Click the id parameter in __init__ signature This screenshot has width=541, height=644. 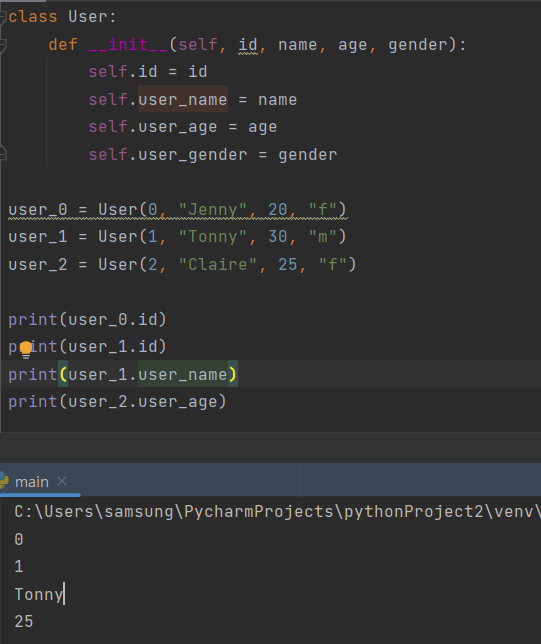pos(248,44)
